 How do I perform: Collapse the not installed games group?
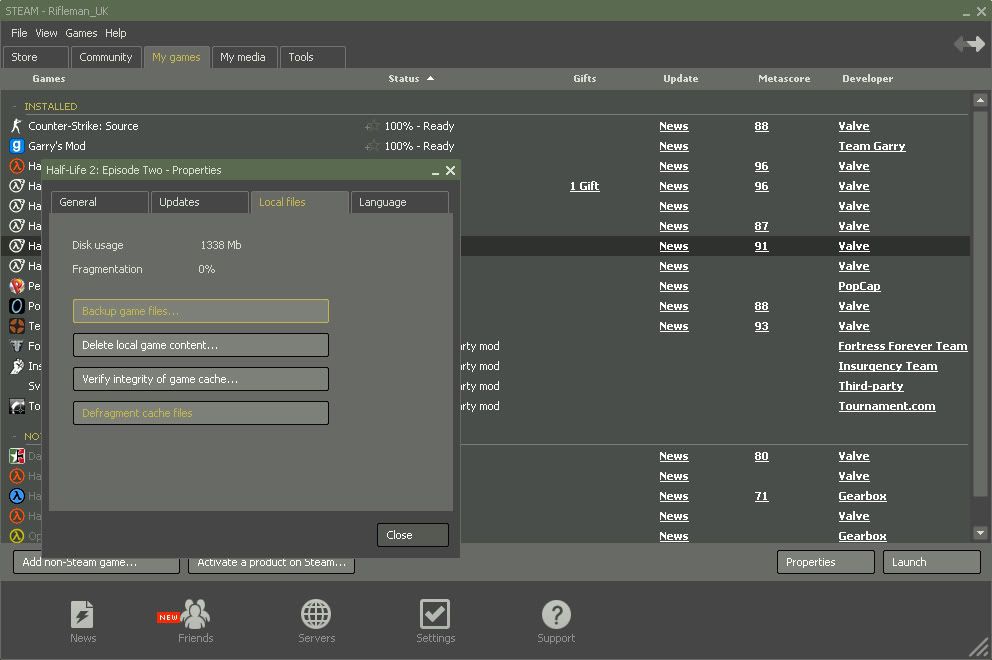(15, 437)
